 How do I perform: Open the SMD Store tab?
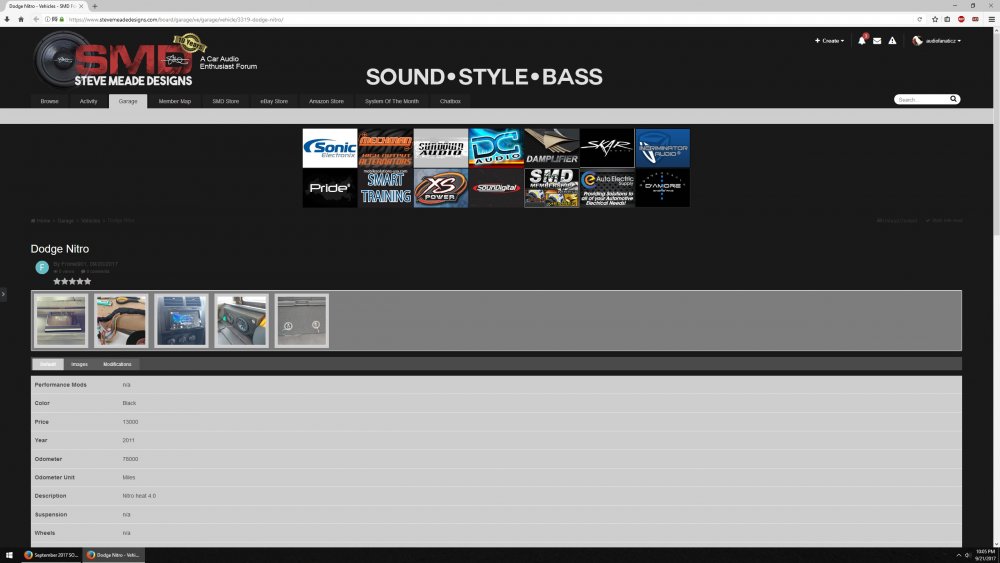point(226,101)
